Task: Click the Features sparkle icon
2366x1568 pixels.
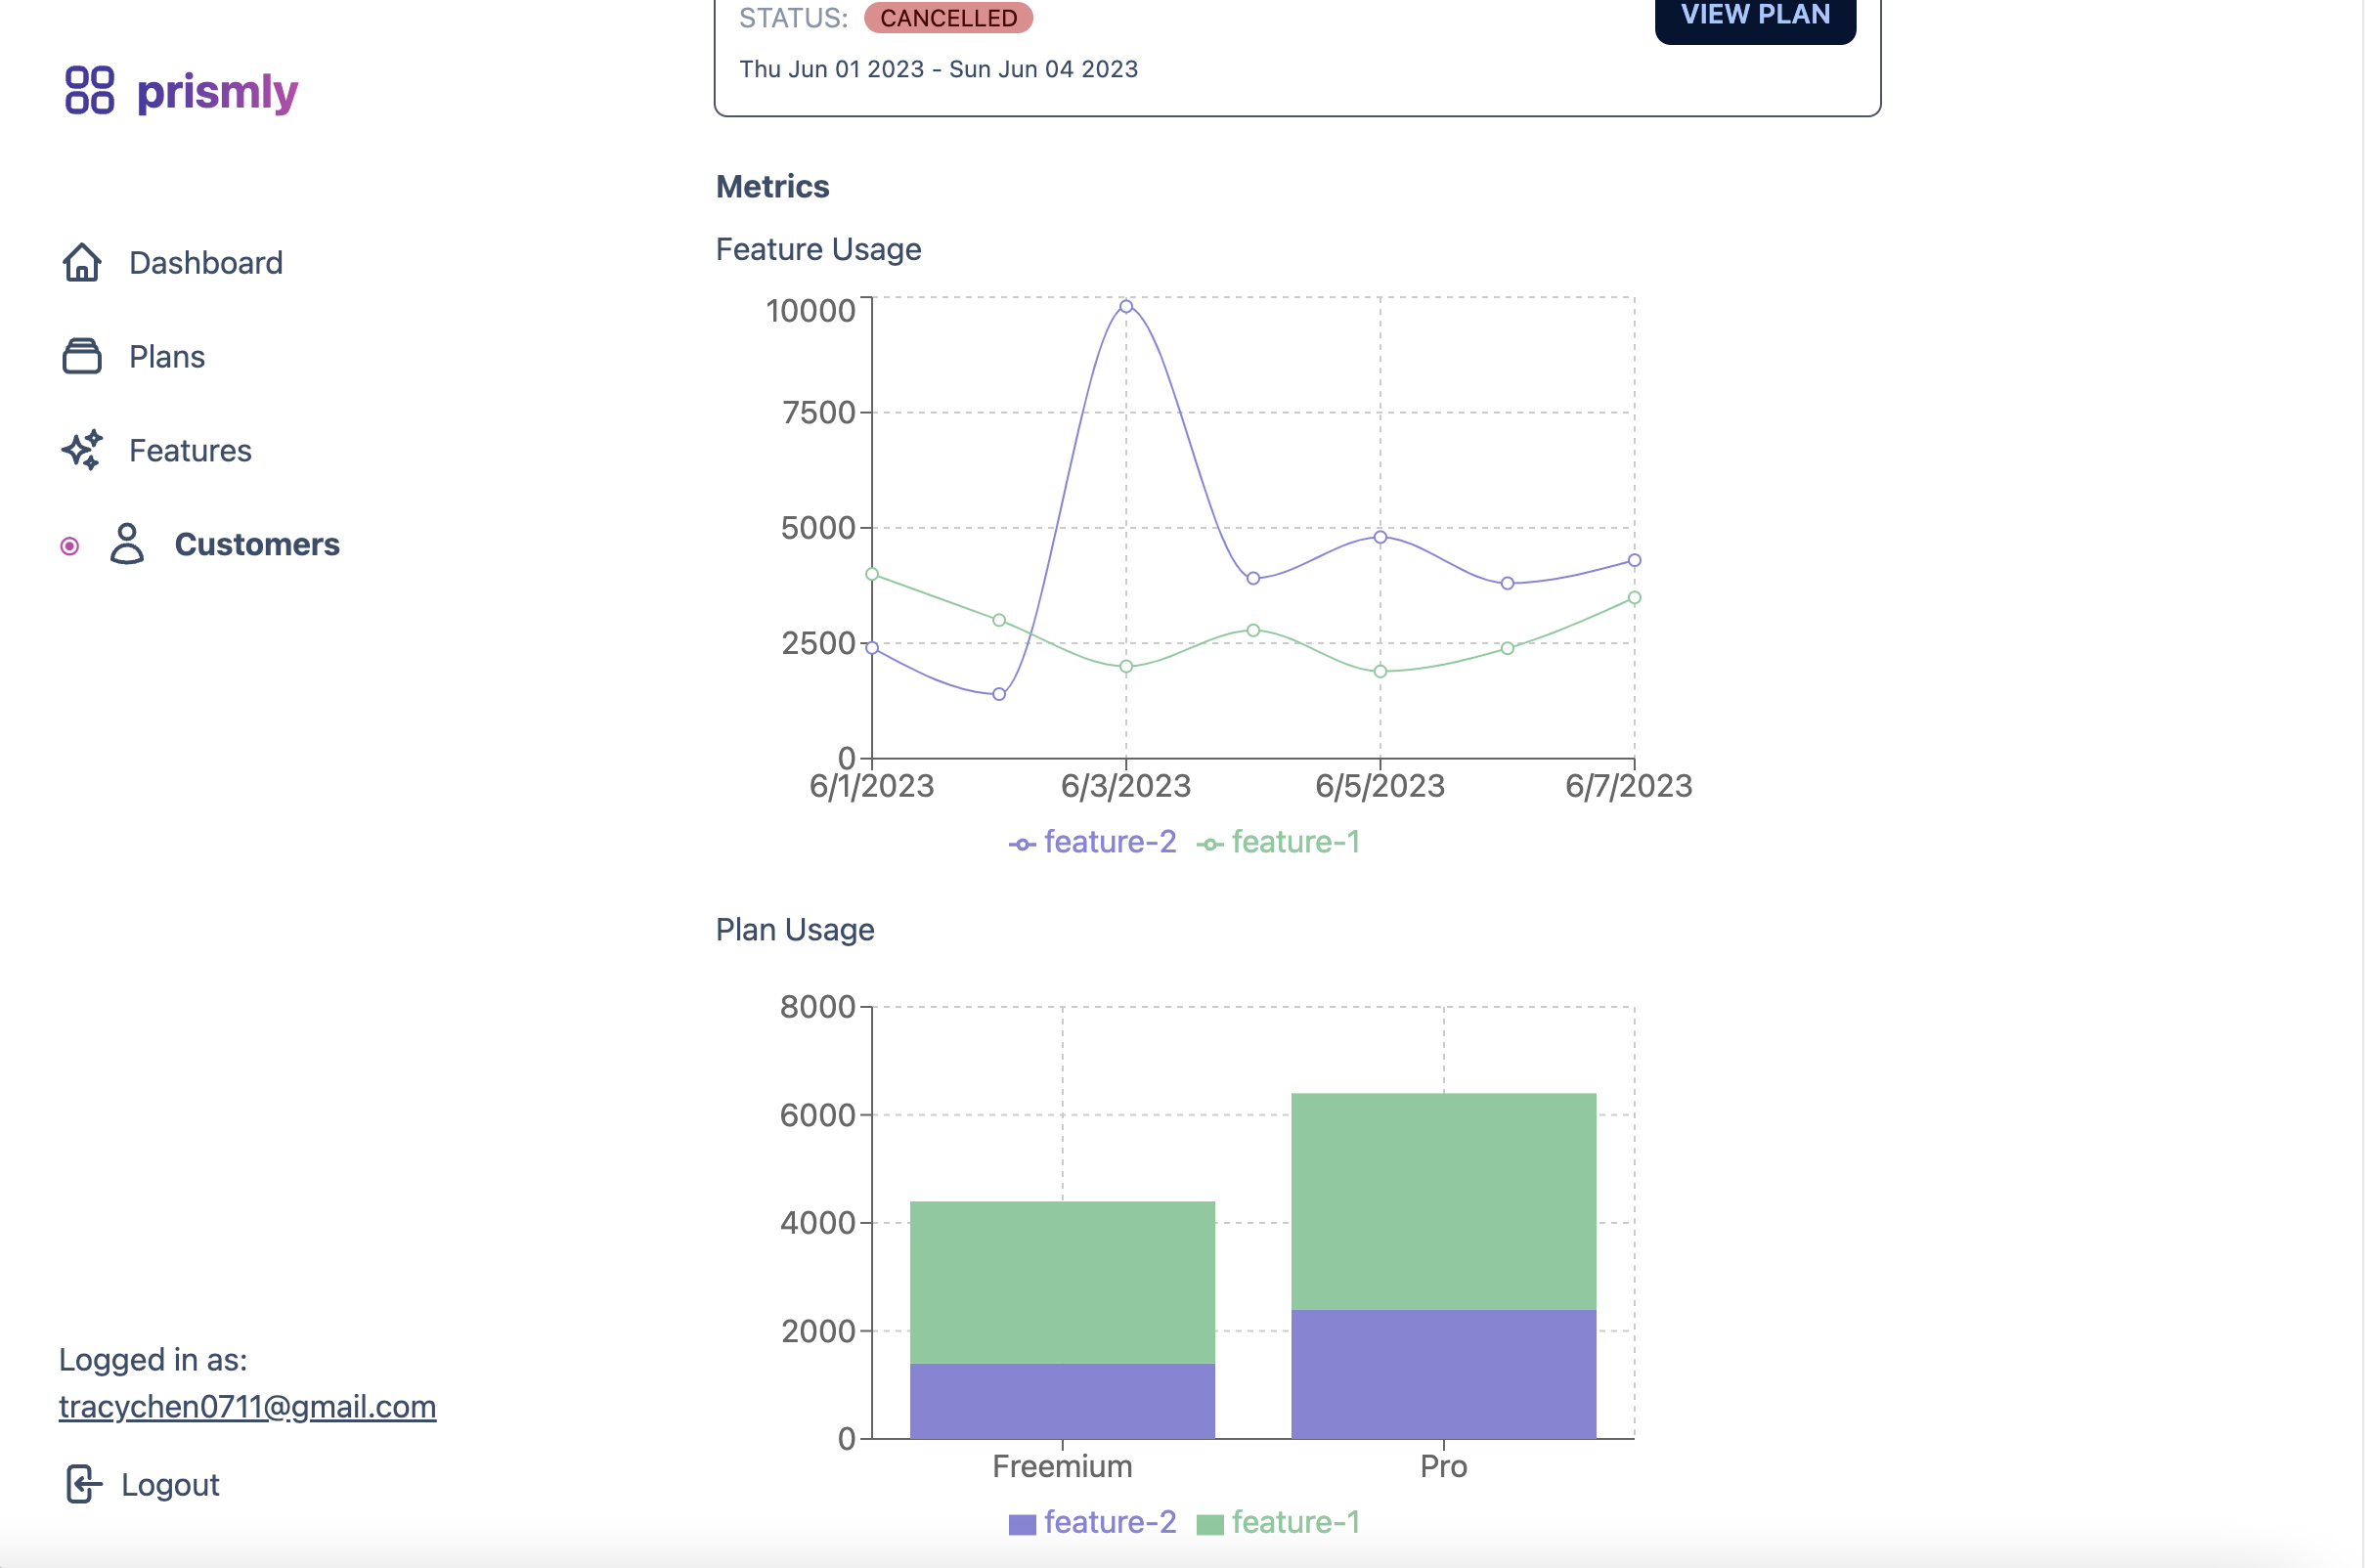Action: coord(82,451)
